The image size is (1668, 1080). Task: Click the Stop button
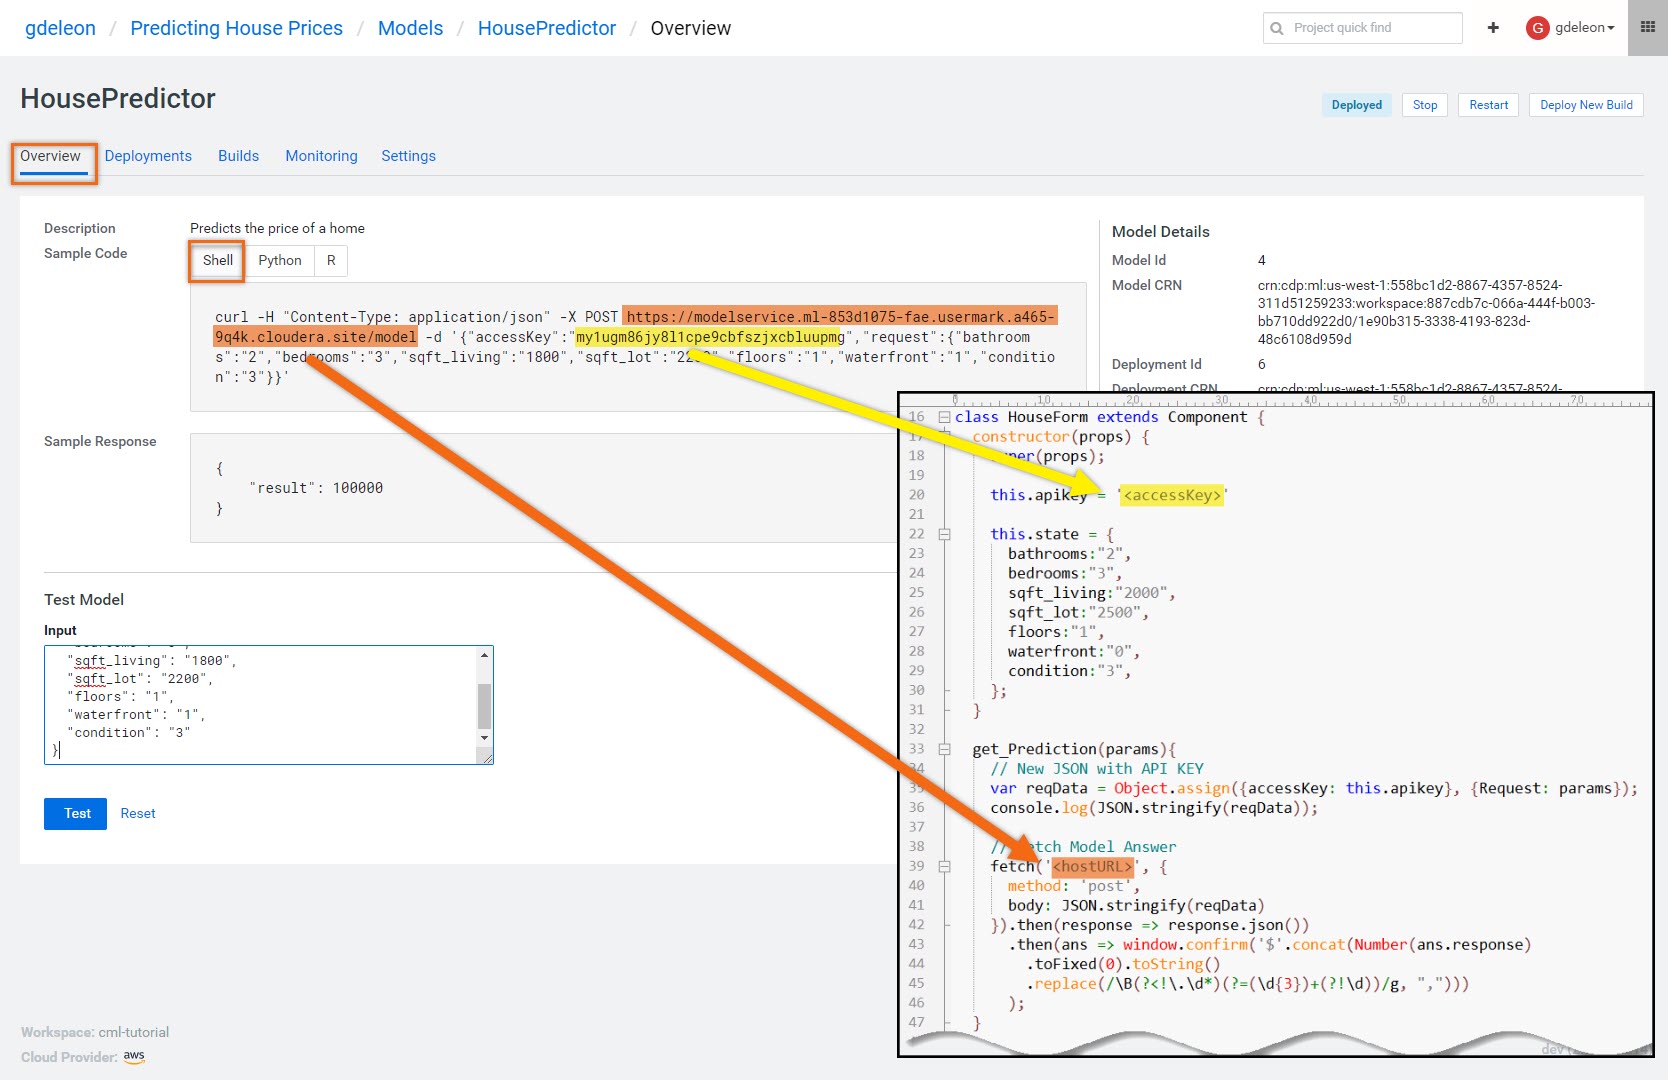[x=1425, y=105]
